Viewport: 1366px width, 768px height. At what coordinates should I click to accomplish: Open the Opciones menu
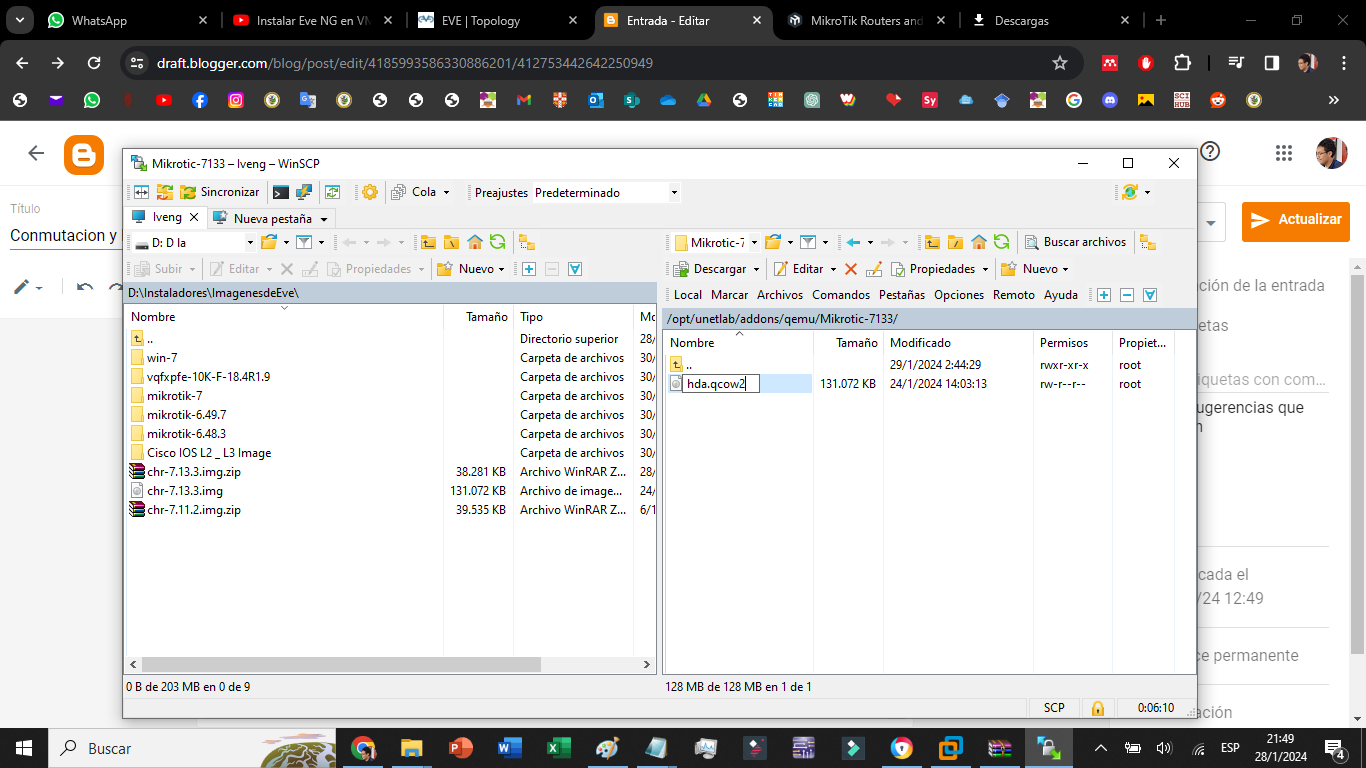(959, 295)
